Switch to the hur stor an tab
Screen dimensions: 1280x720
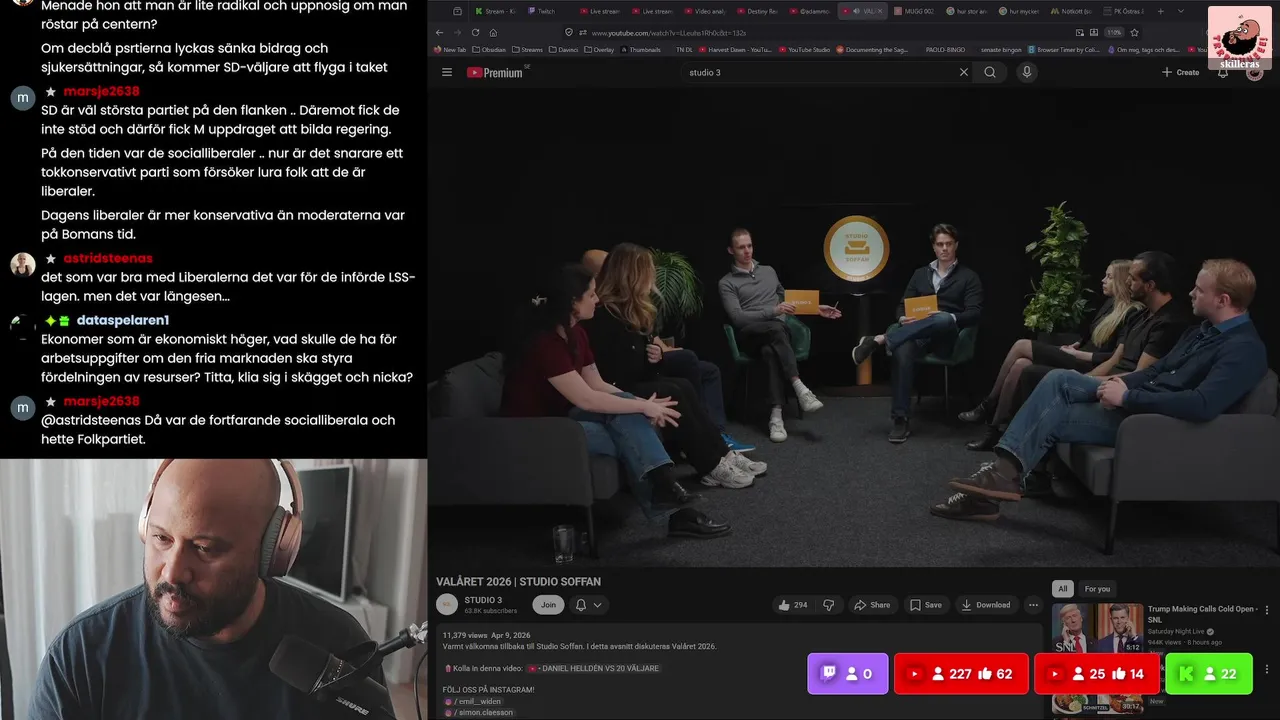pyautogui.click(x=966, y=11)
